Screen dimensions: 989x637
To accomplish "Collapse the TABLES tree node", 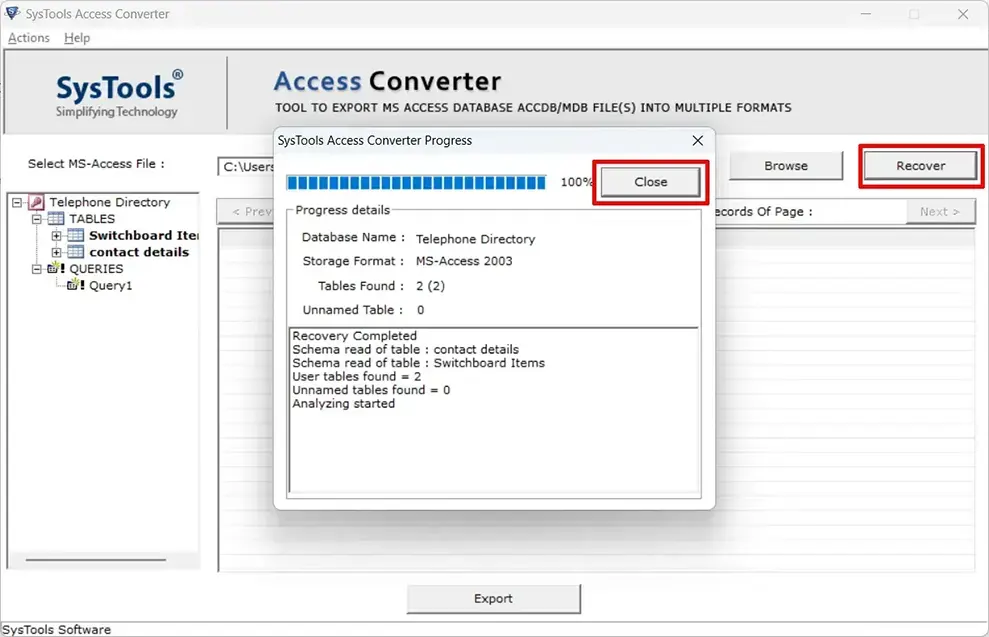I will point(37,219).
